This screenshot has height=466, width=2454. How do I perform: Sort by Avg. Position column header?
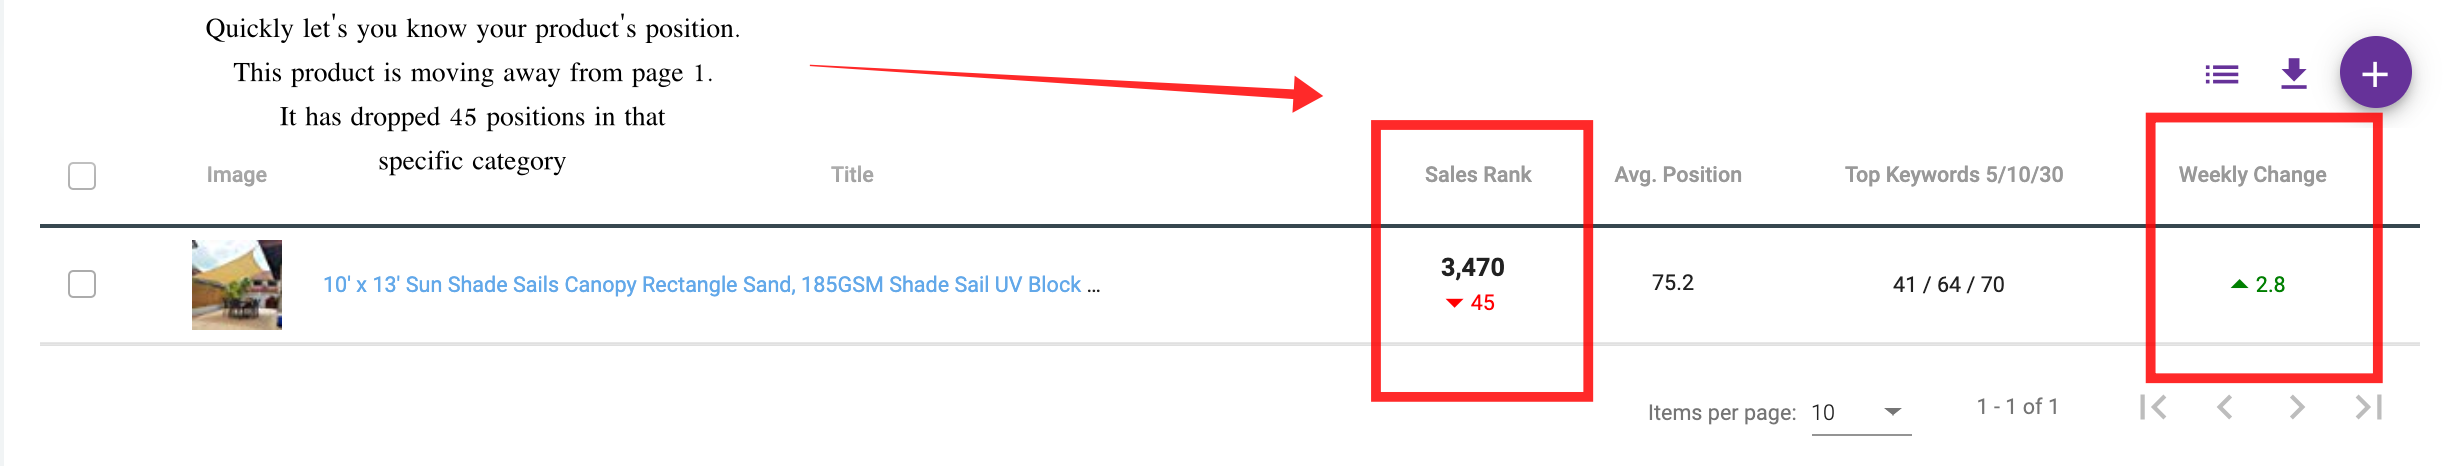[1678, 175]
